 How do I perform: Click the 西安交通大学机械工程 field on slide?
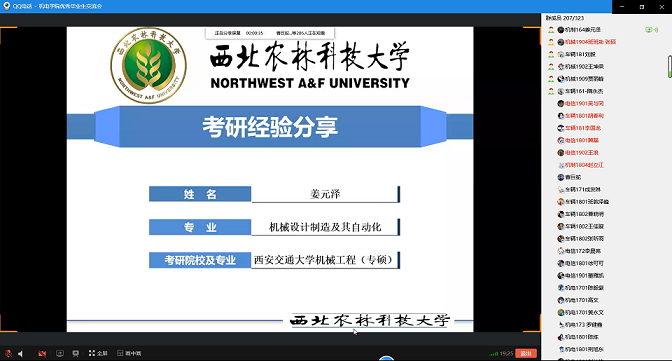(x=325, y=260)
